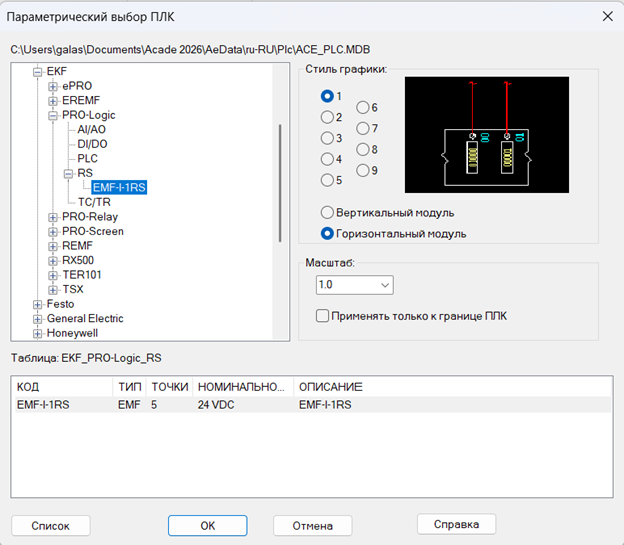
Task: Select graphics style radio button 8
Action: 363,150
